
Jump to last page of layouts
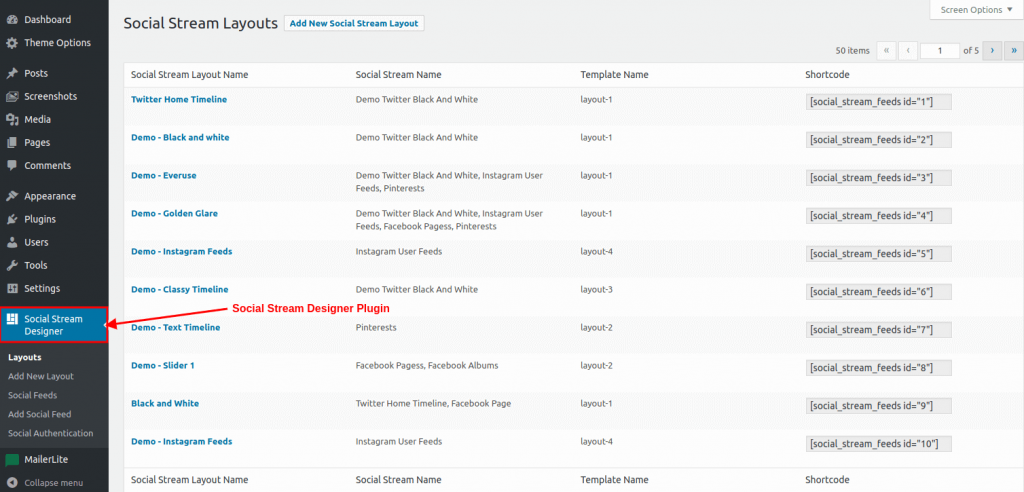coord(1014,50)
